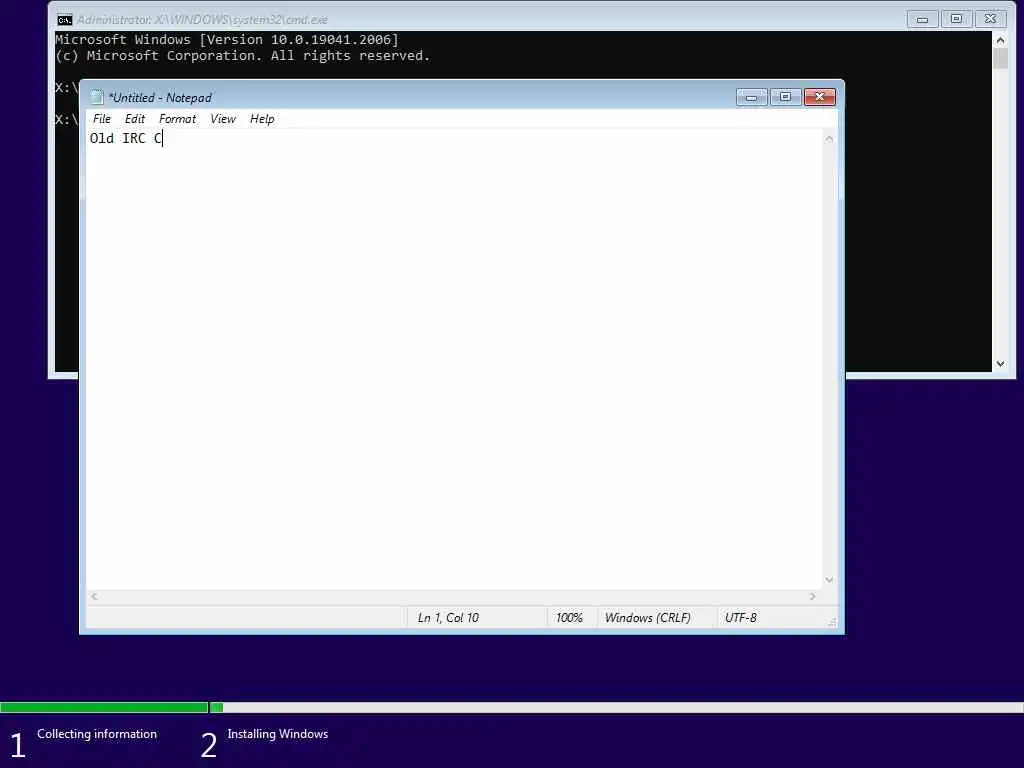Click the 100% zoom status entry
Screen dimensions: 1024x768
coord(569,618)
